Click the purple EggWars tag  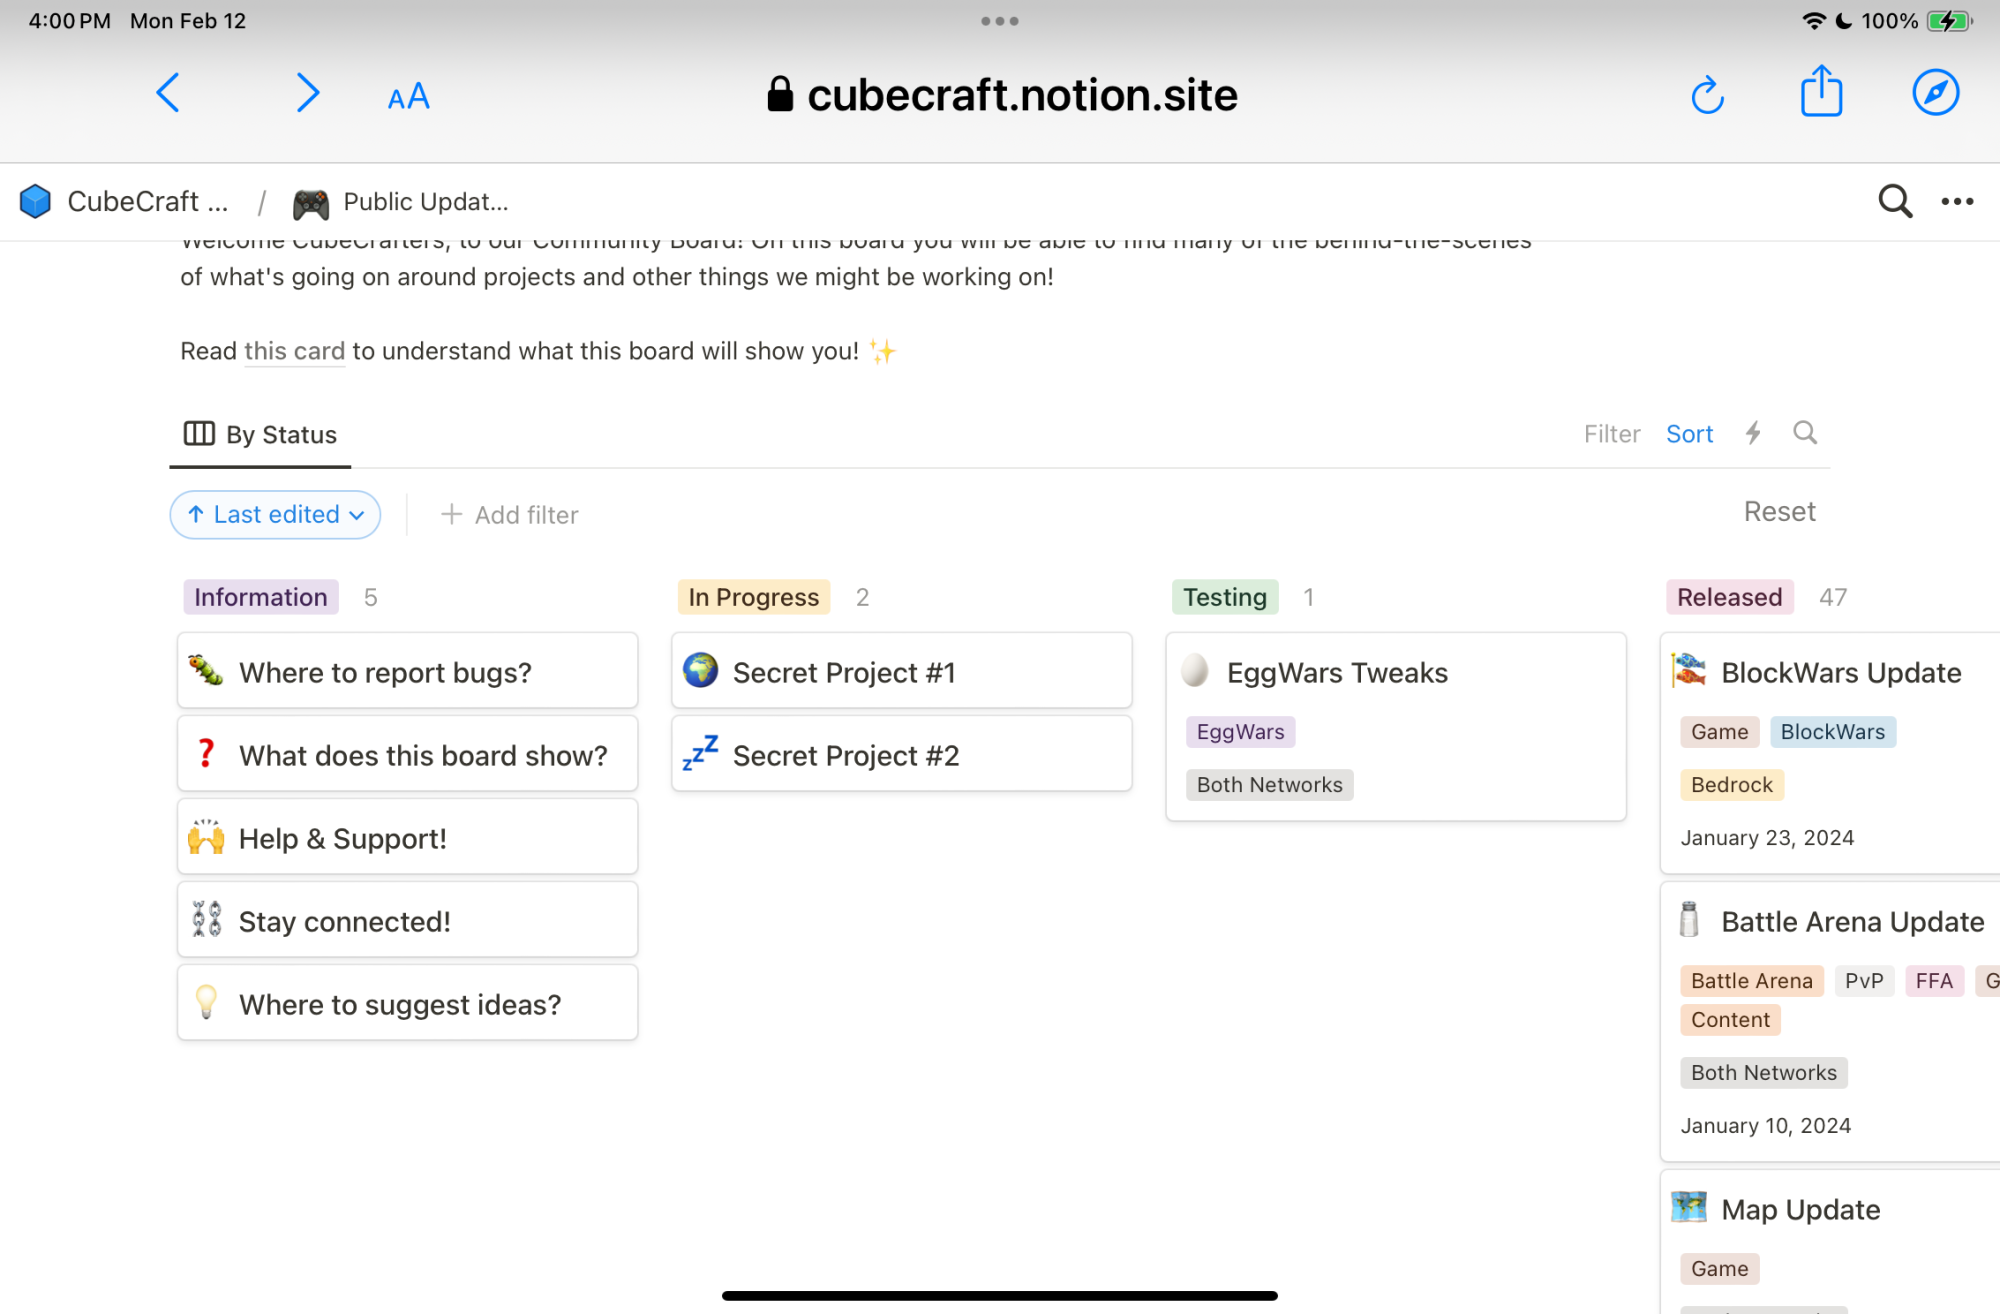point(1240,732)
